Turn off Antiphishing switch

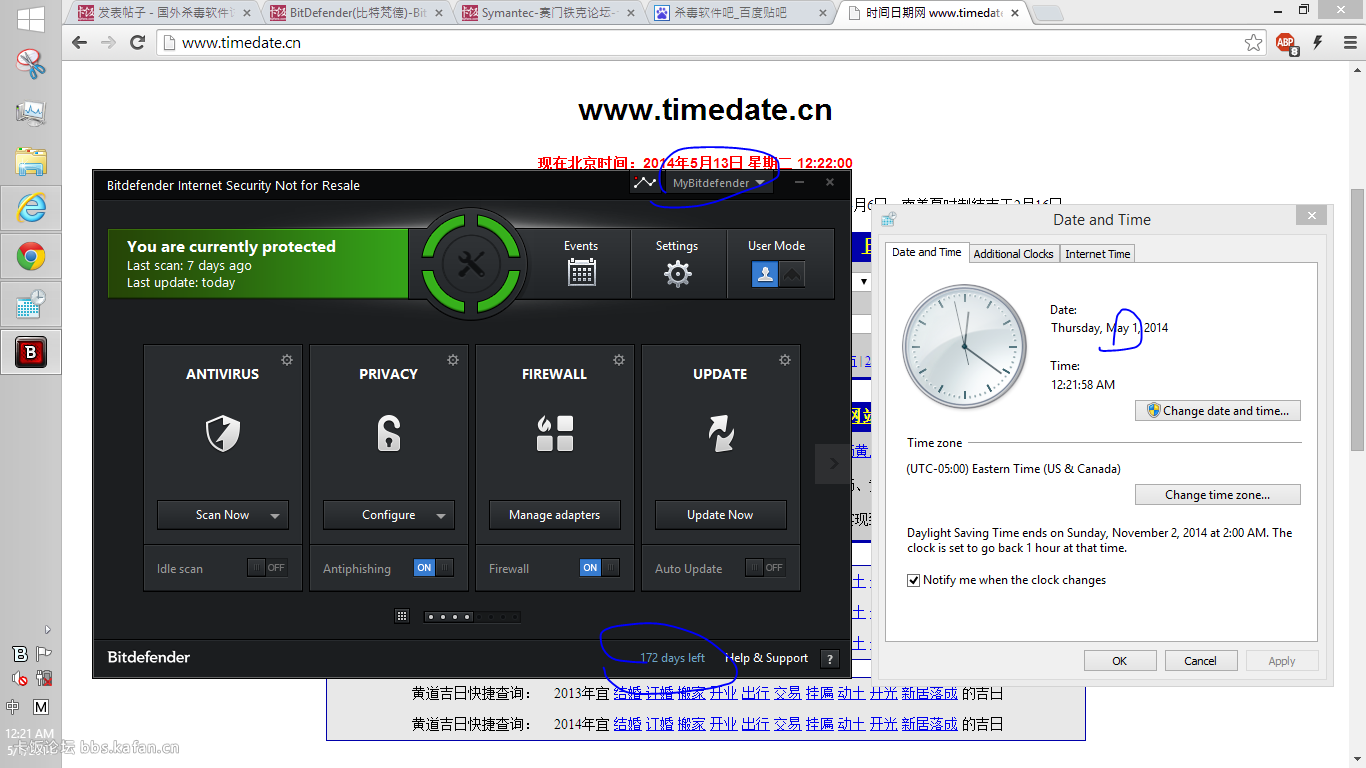[x=433, y=568]
